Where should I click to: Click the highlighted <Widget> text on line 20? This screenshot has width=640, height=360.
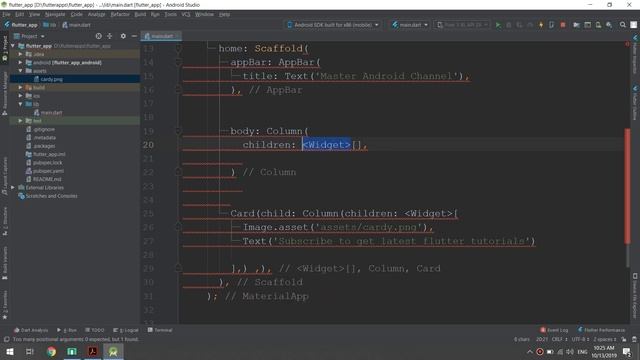click(x=327, y=144)
